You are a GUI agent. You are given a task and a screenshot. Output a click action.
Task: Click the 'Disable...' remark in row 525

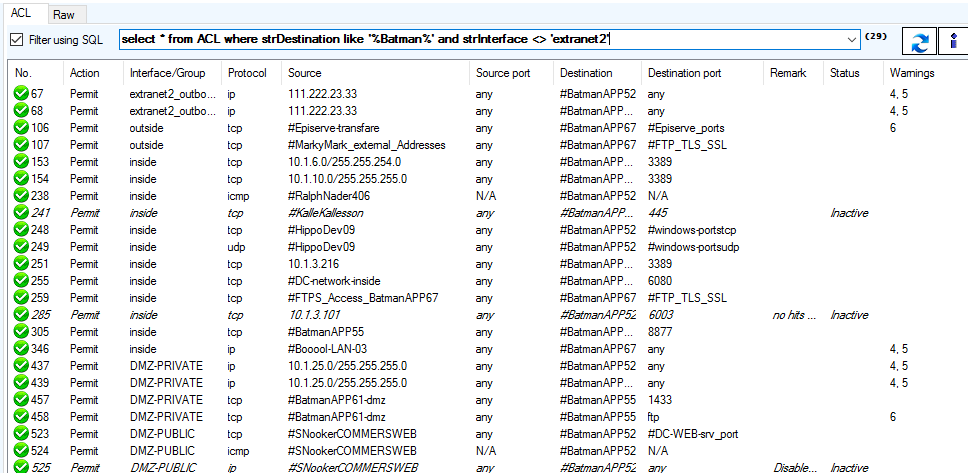[x=795, y=467]
